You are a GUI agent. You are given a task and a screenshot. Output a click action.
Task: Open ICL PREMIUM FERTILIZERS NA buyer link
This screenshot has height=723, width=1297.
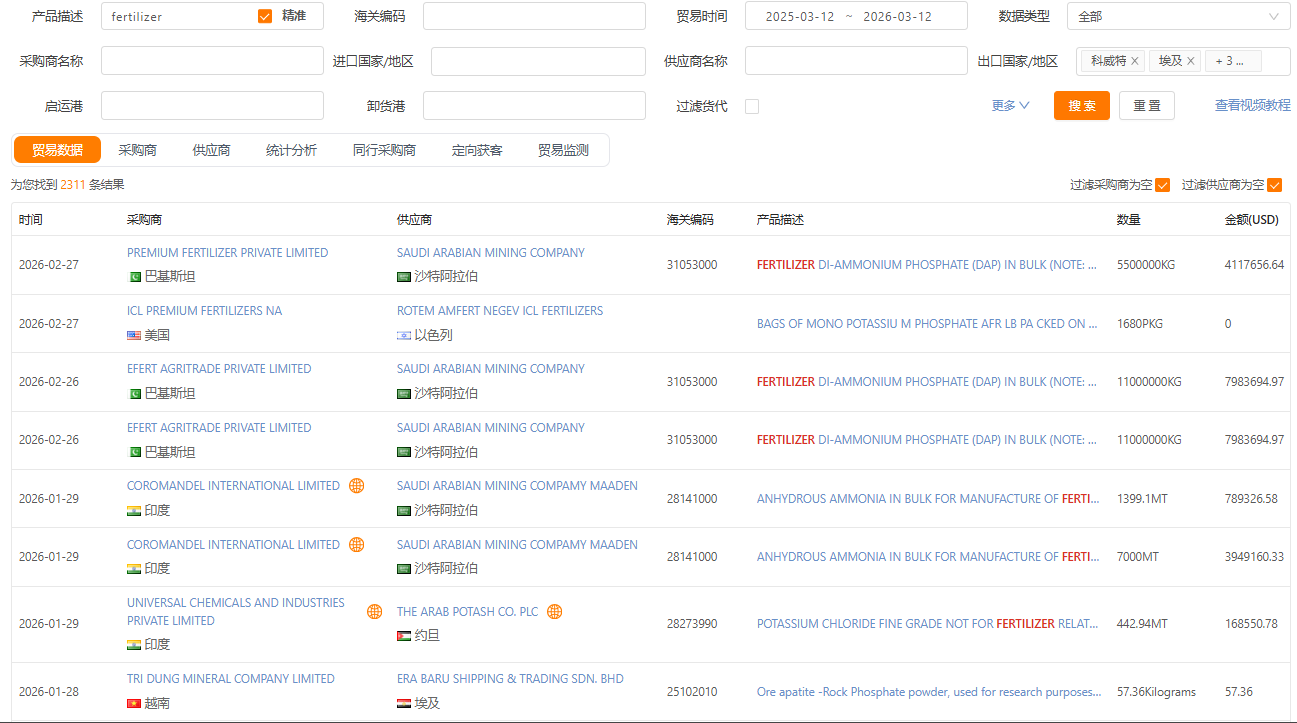click(204, 311)
